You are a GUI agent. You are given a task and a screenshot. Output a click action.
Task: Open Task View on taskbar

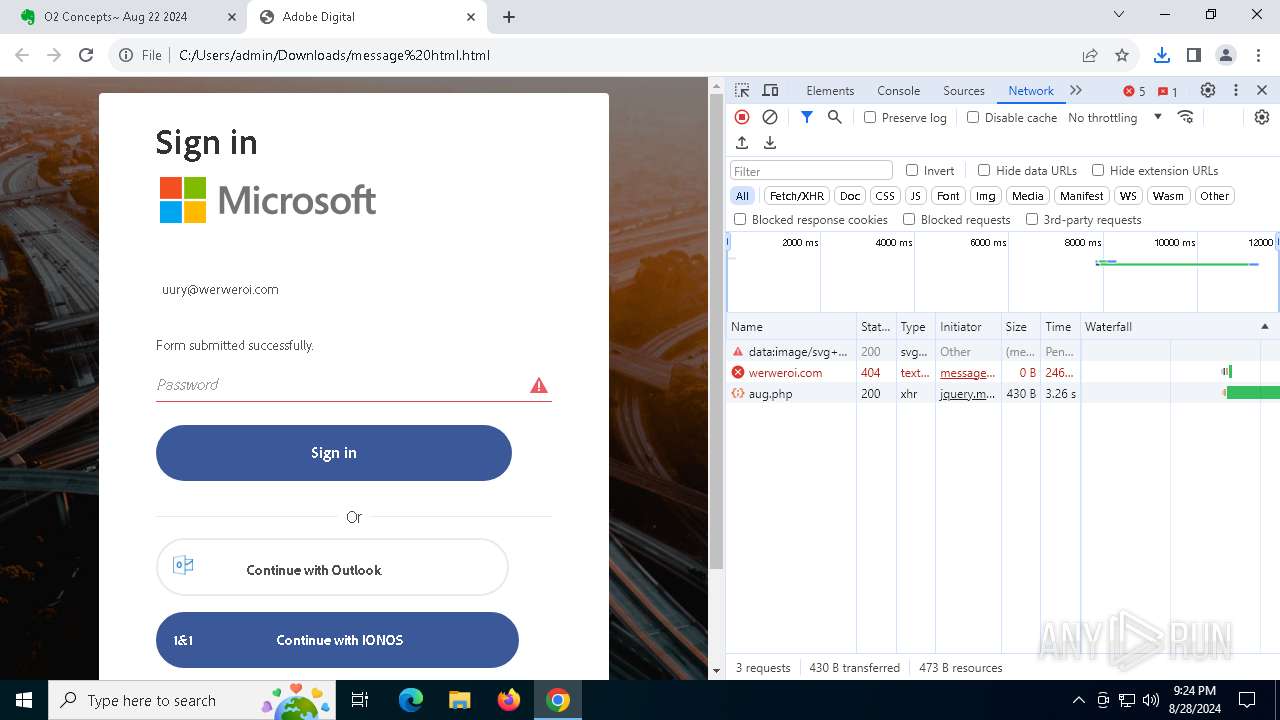[361, 700]
